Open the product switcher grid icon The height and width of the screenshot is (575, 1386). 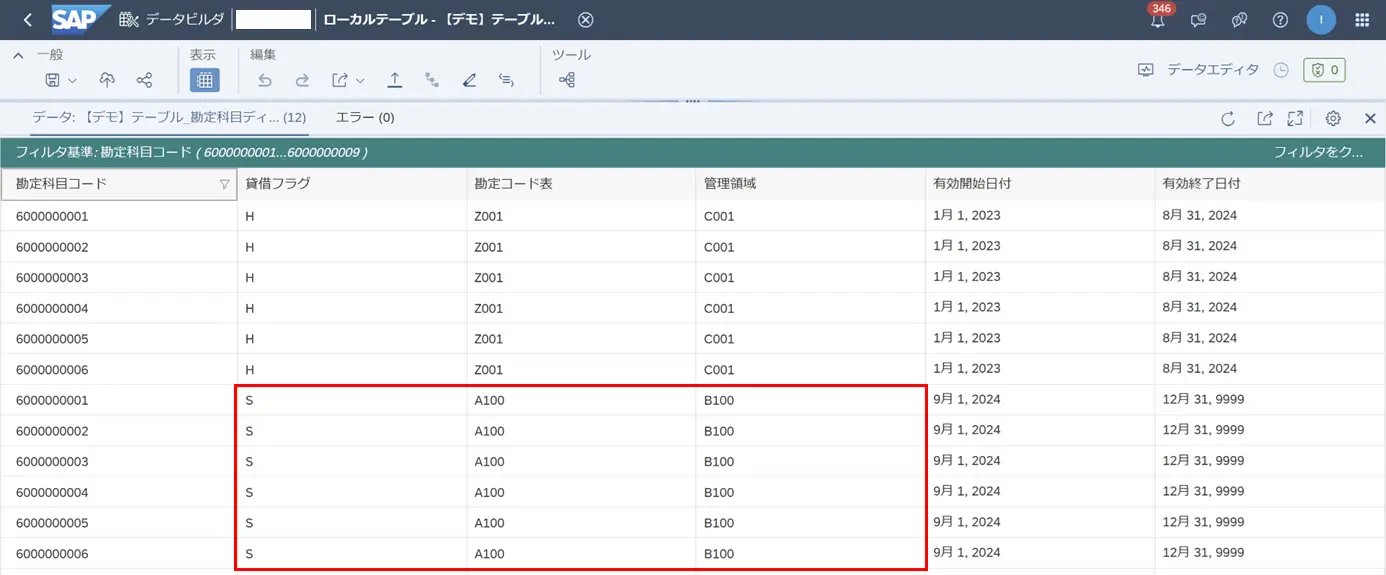[1362, 20]
